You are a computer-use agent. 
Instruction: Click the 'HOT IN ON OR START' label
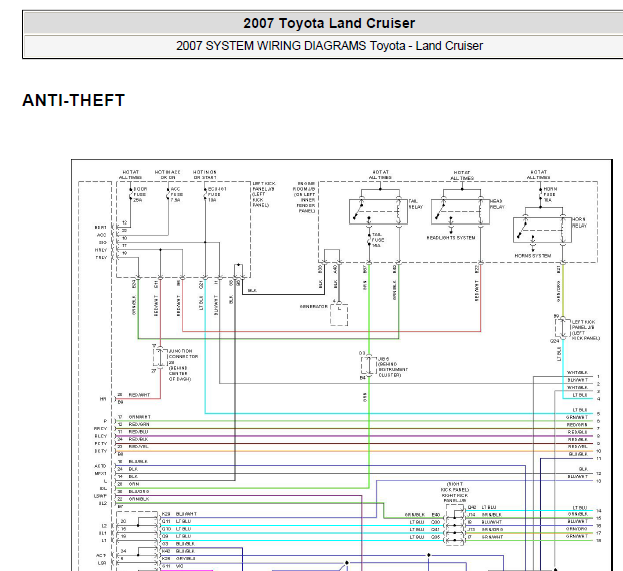pyautogui.click(x=205, y=175)
